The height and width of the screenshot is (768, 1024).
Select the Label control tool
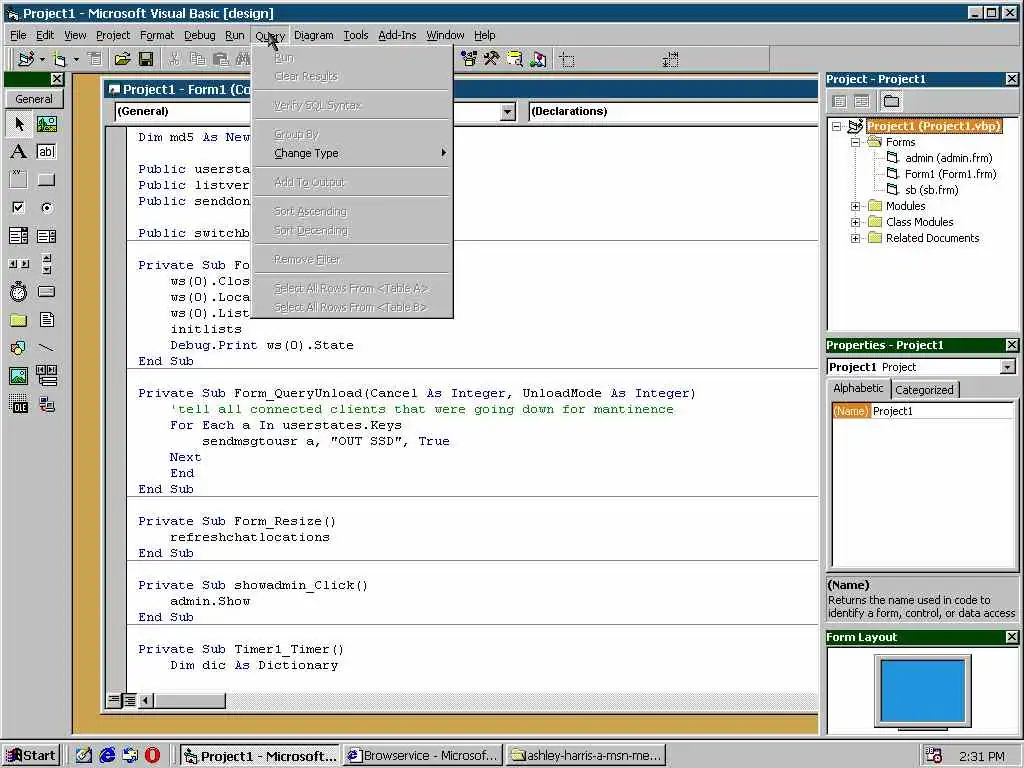[19, 152]
